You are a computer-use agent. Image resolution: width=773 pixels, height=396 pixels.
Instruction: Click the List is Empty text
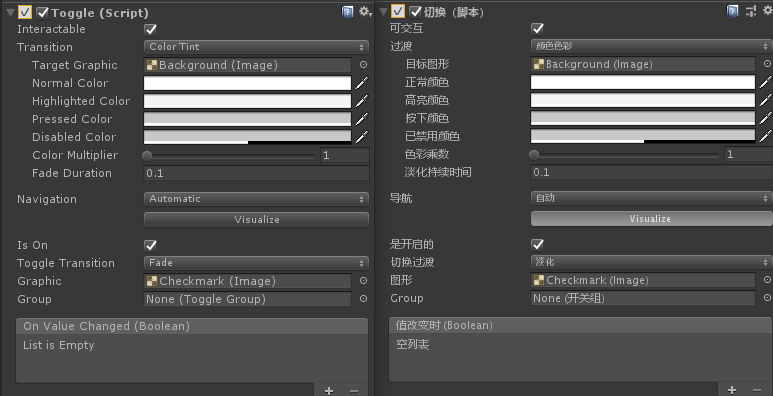click(x=59, y=345)
